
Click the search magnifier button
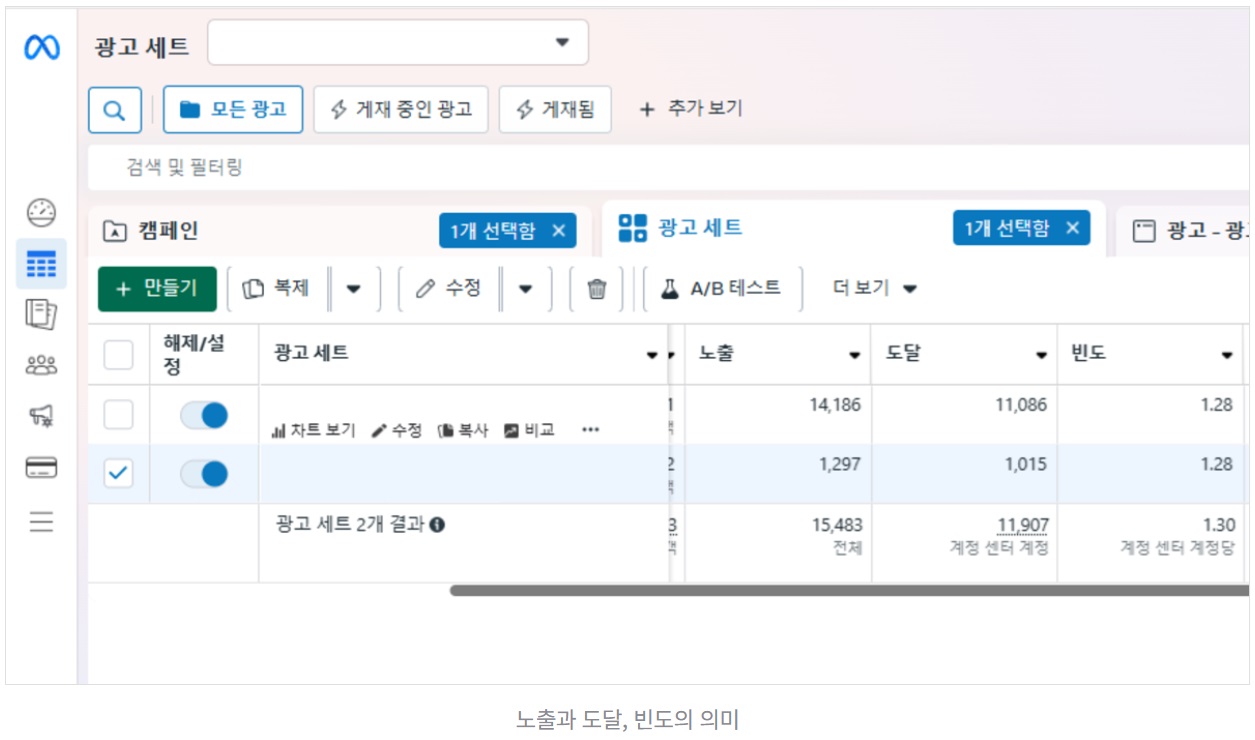115,110
